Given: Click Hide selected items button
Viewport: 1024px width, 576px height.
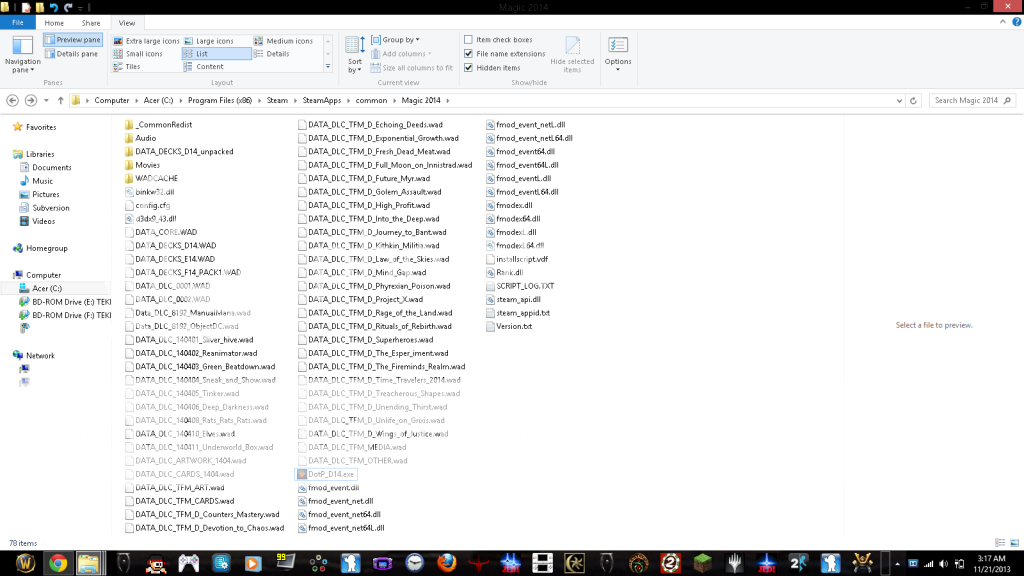Looking at the screenshot, I should pyautogui.click(x=572, y=55).
